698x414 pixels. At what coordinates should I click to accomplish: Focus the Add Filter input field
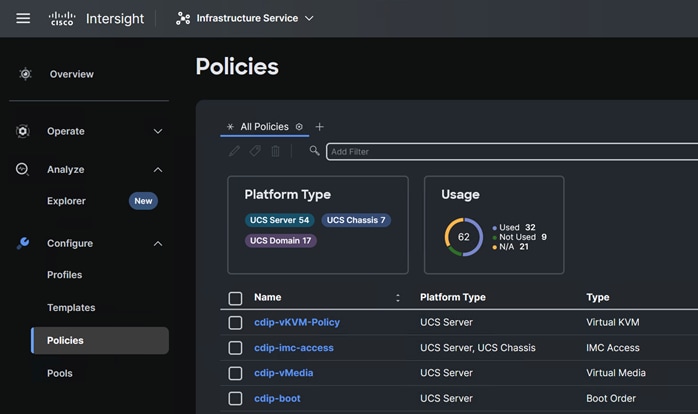512,151
